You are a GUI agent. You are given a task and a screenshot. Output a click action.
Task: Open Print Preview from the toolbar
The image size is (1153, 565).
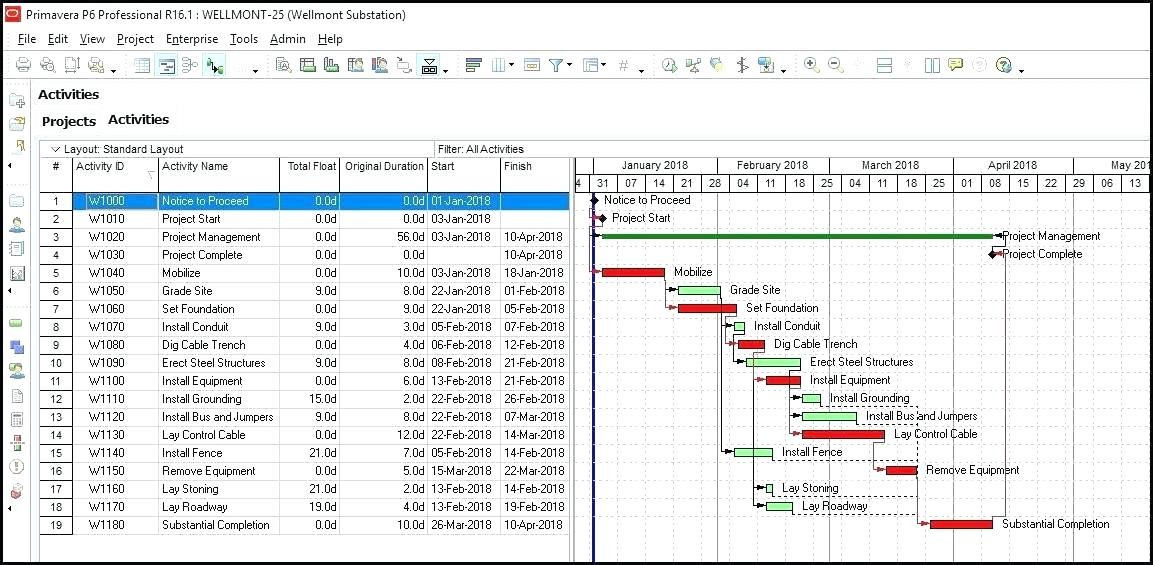pos(47,66)
